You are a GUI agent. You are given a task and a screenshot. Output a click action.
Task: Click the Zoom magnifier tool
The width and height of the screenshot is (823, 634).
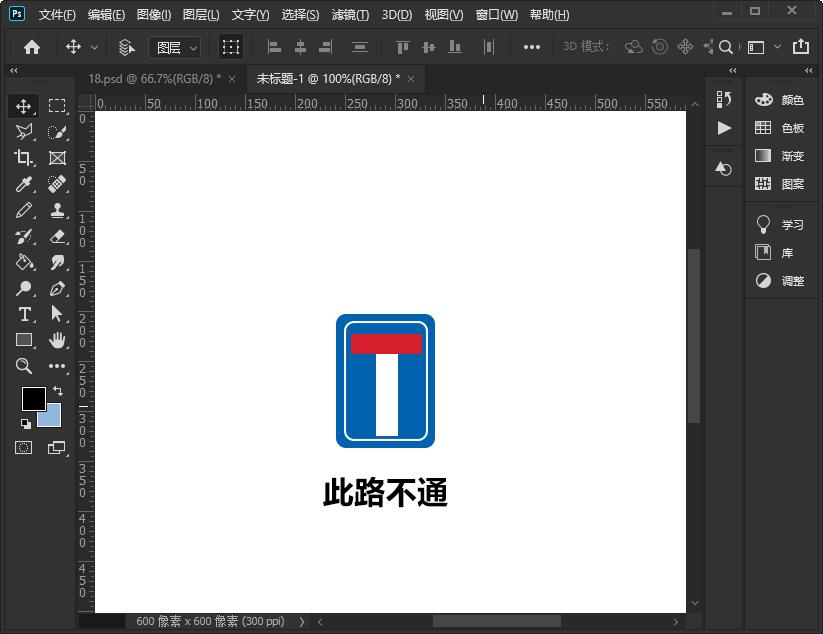click(24, 366)
